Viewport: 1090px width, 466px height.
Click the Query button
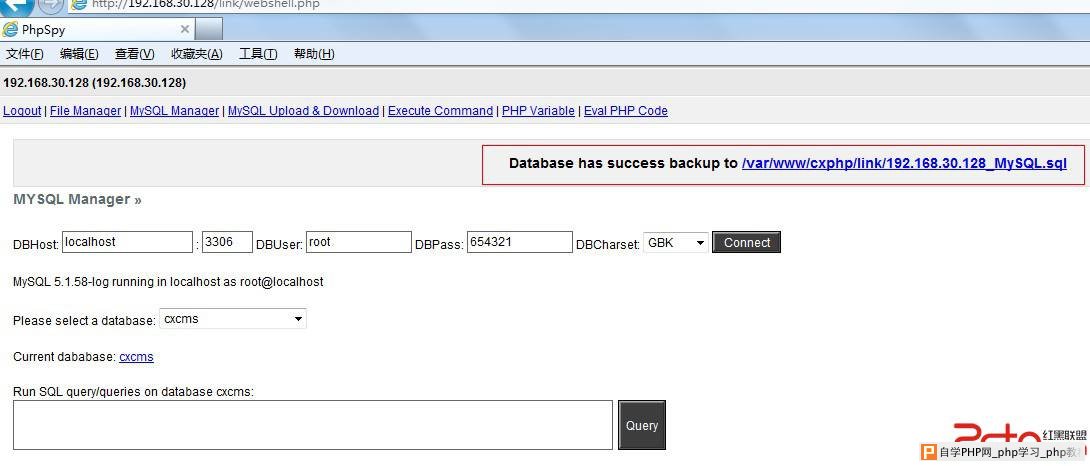click(x=642, y=425)
